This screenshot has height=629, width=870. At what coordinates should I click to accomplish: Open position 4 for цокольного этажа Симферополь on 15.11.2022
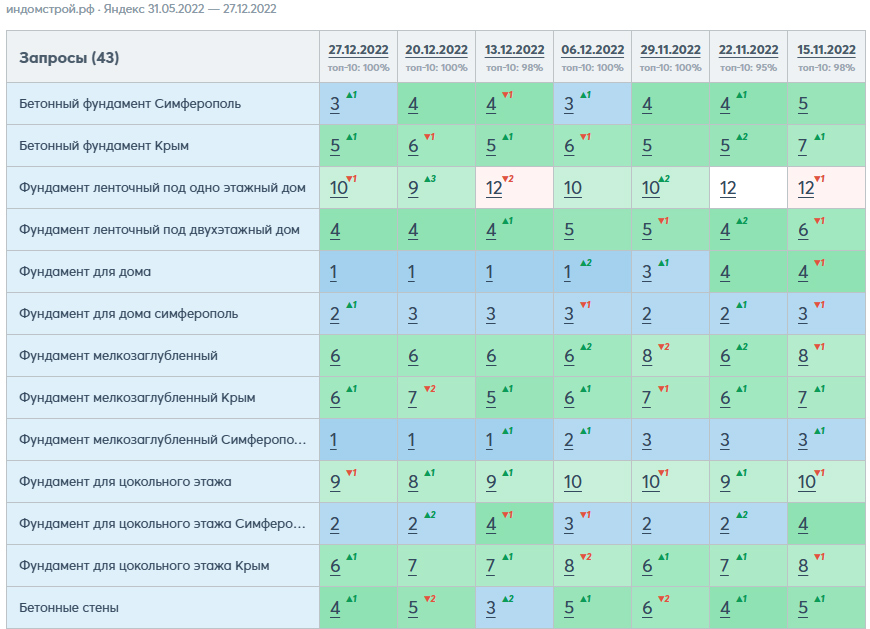pyautogui.click(x=803, y=524)
